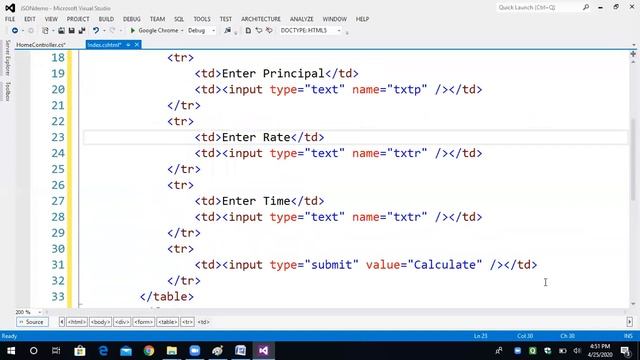Select the <tr> breadcrumb tag

[x=187, y=322]
